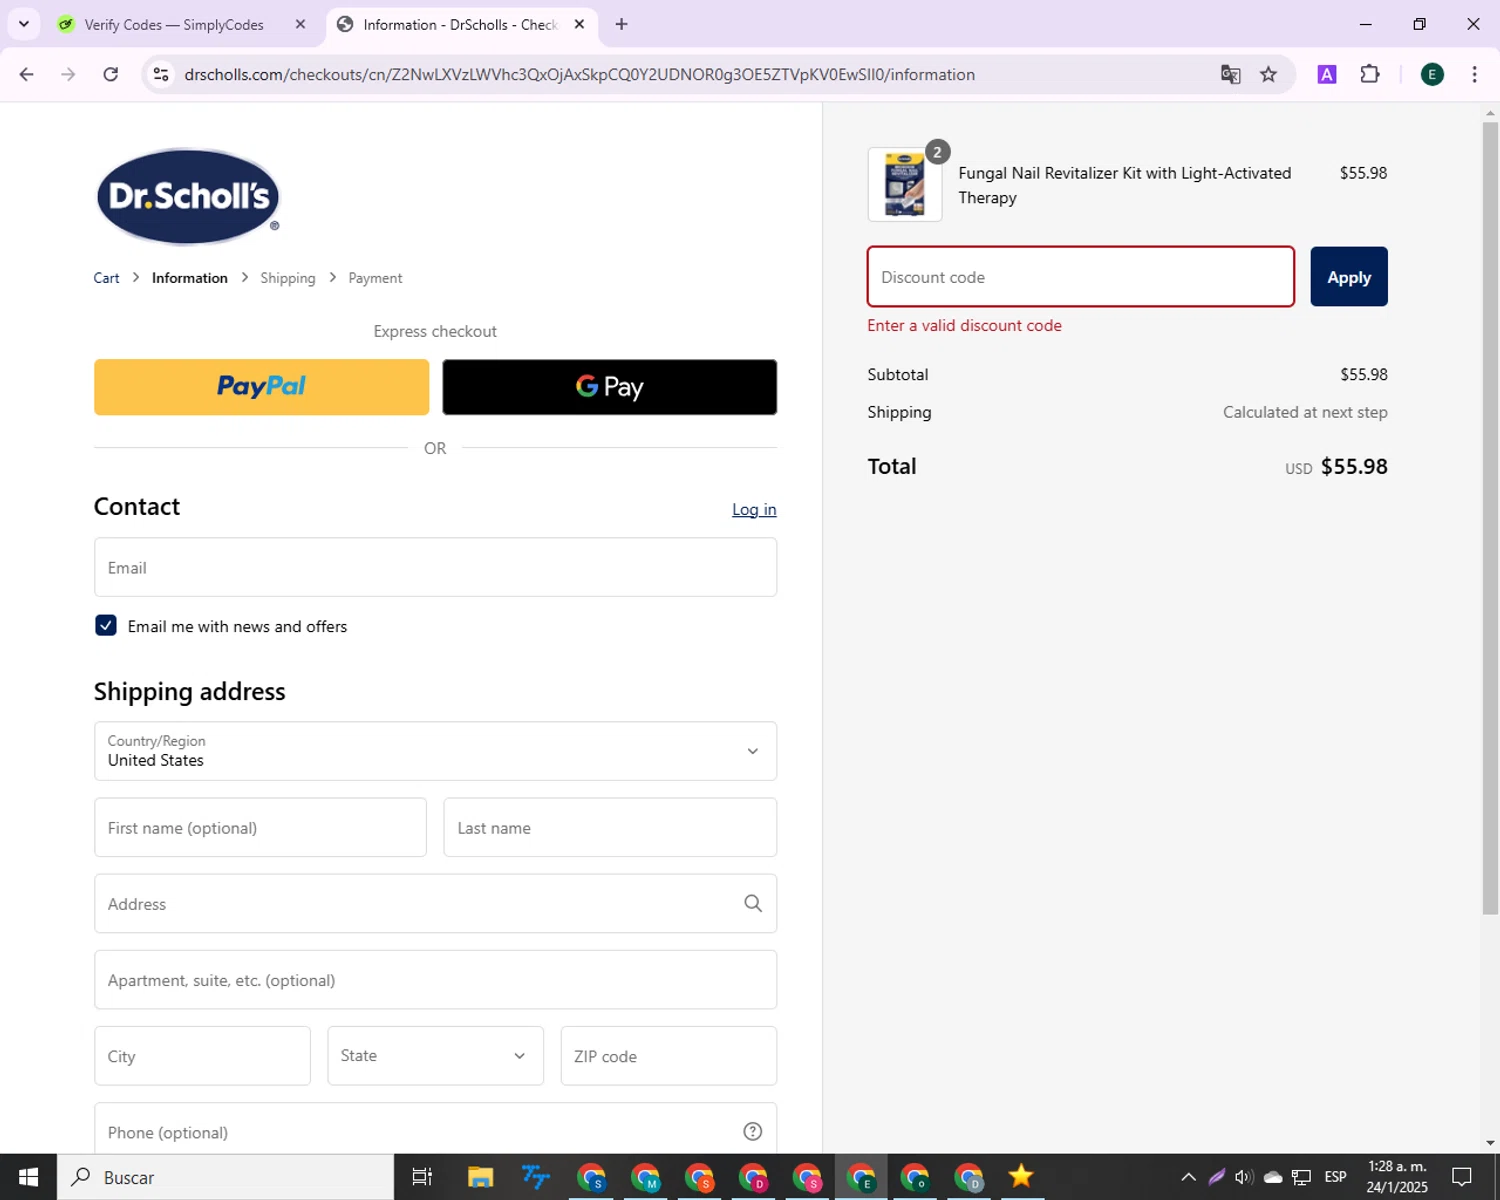The width and height of the screenshot is (1500, 1200).
Task: Uncheck Email me with news and offers
Action: [106, 626]
